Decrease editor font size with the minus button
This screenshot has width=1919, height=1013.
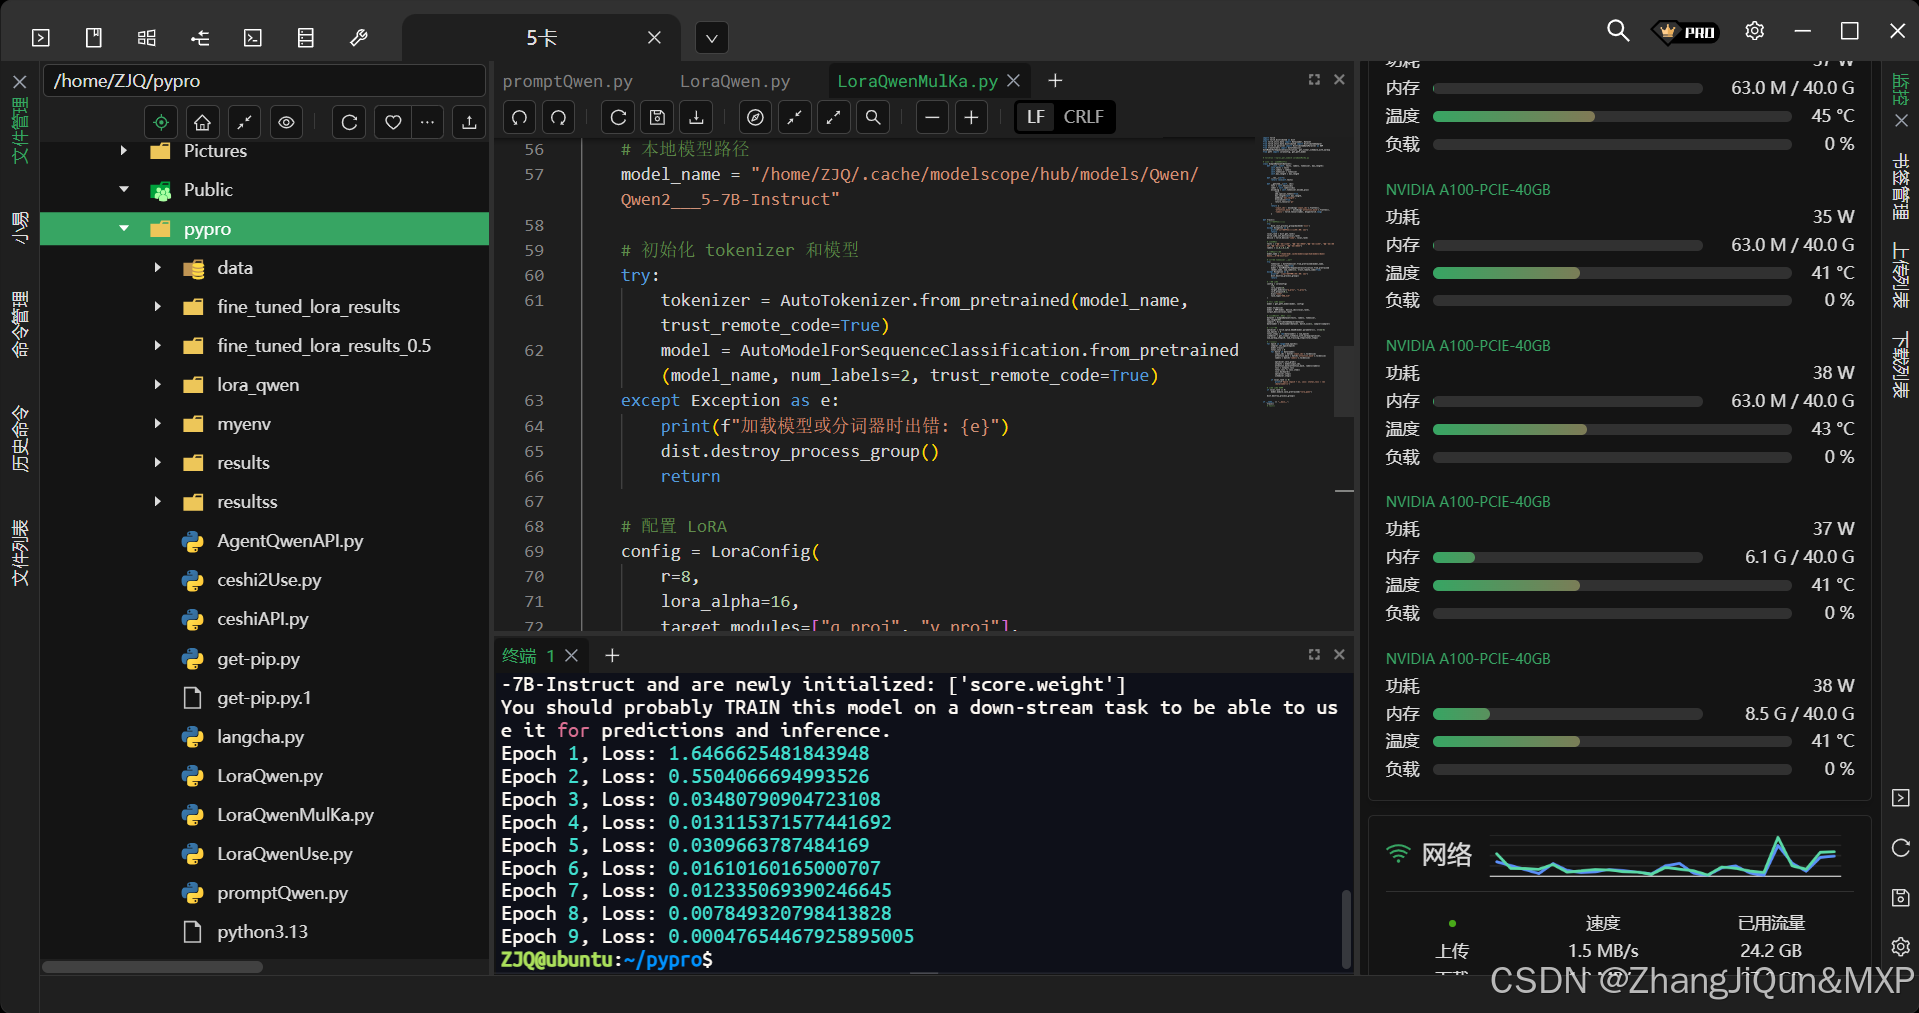(x=931, y=117)
